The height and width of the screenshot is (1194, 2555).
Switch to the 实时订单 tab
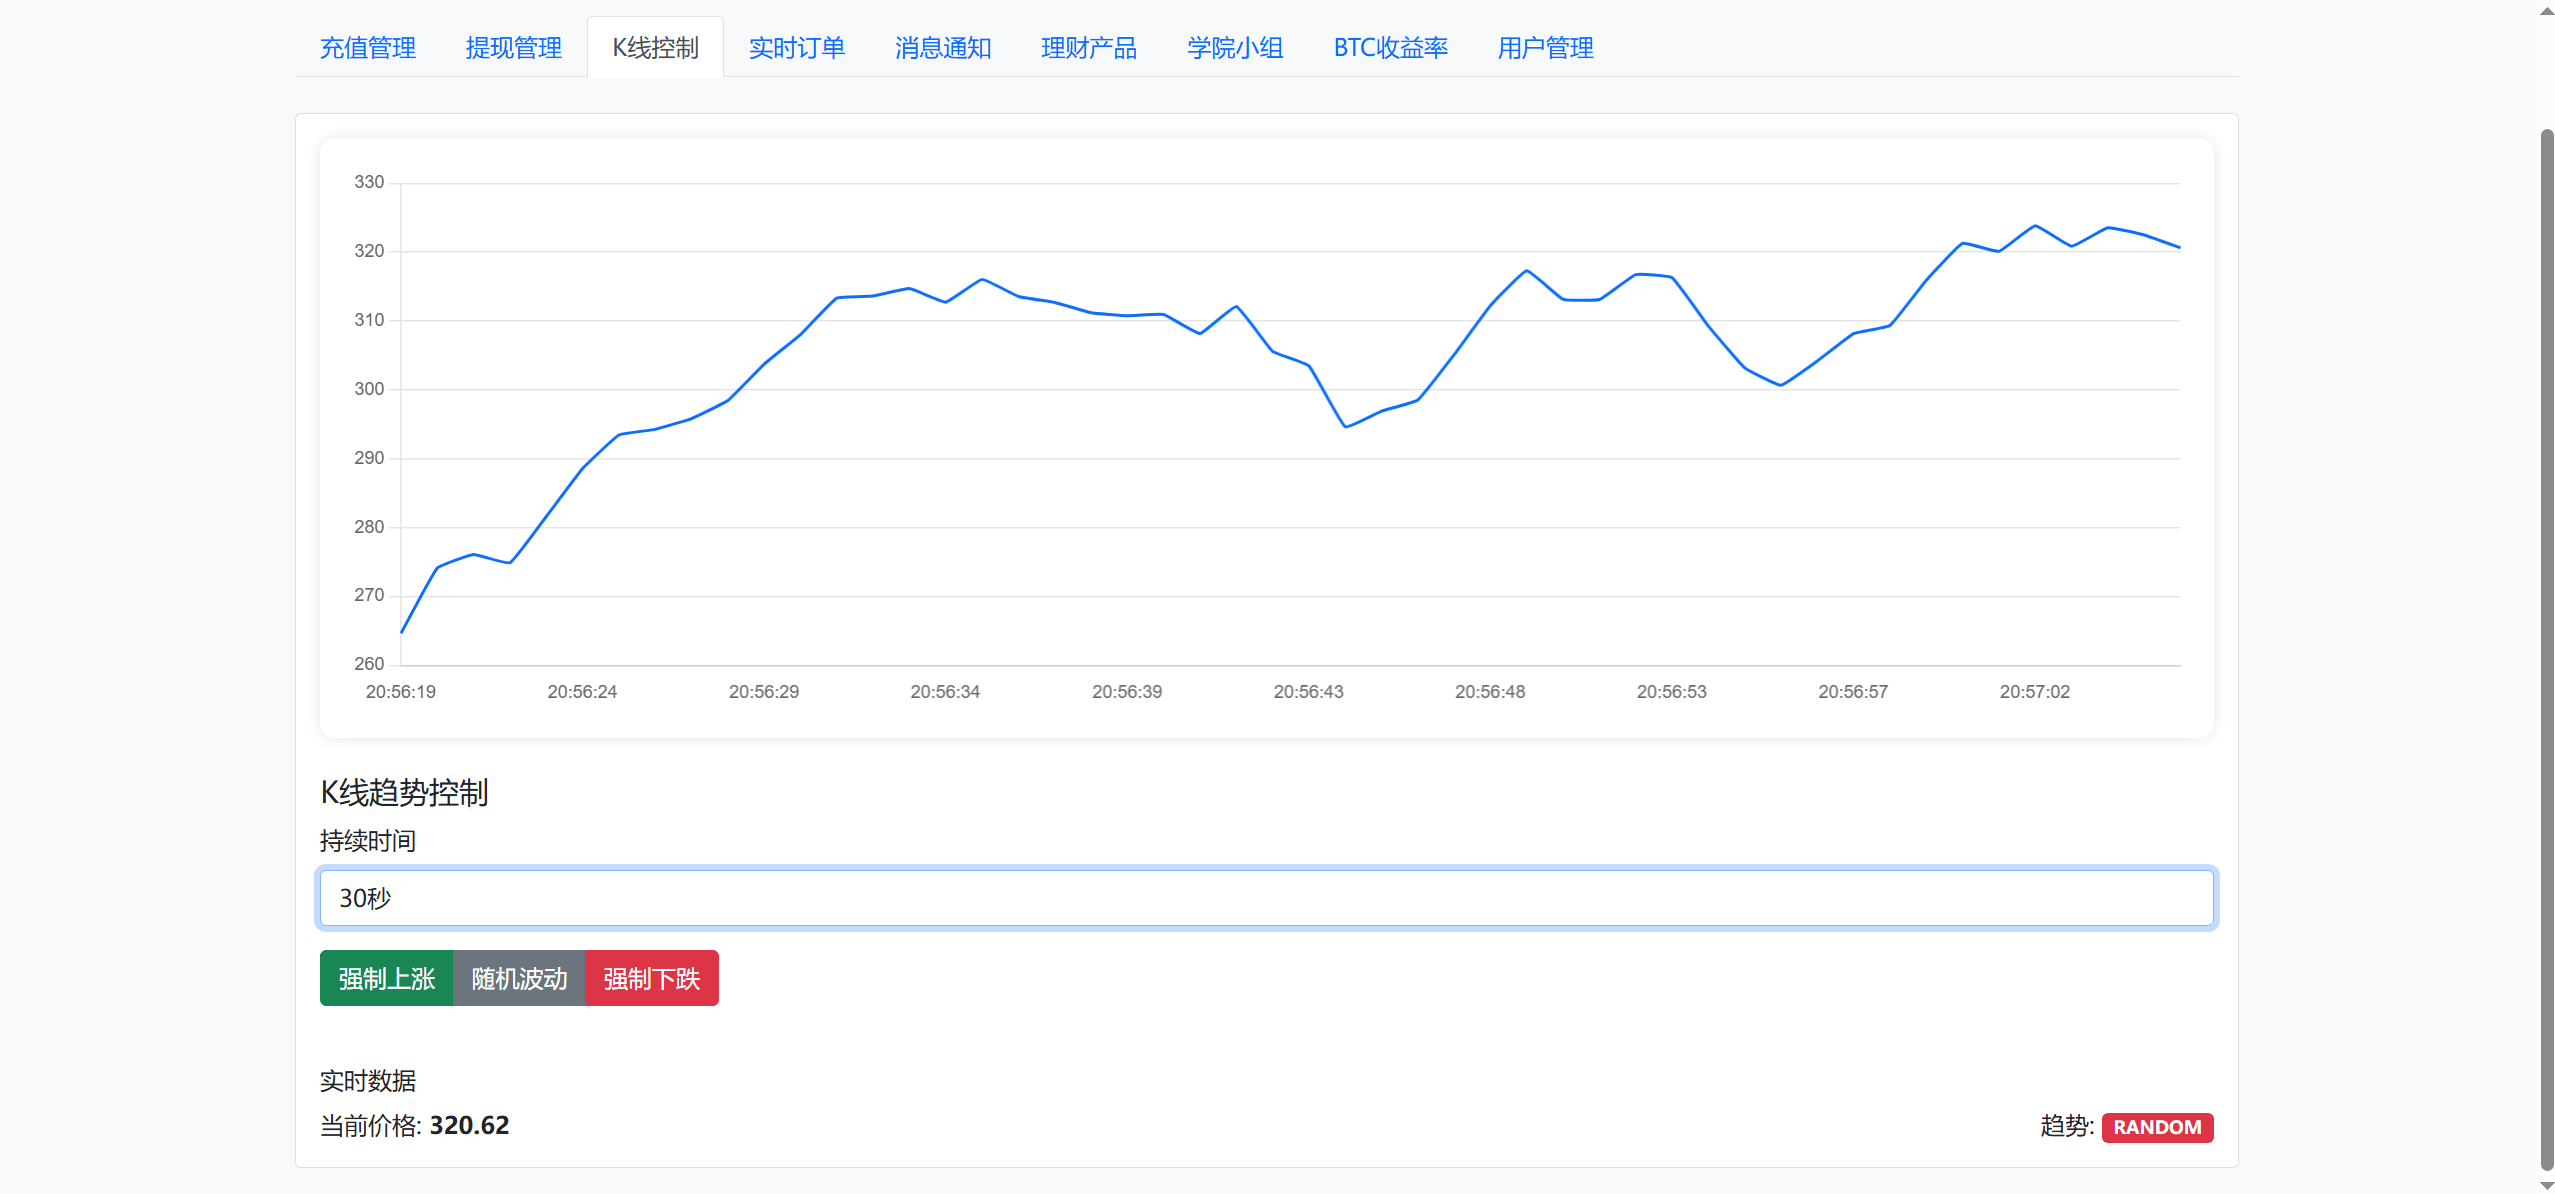pos(797,47)
